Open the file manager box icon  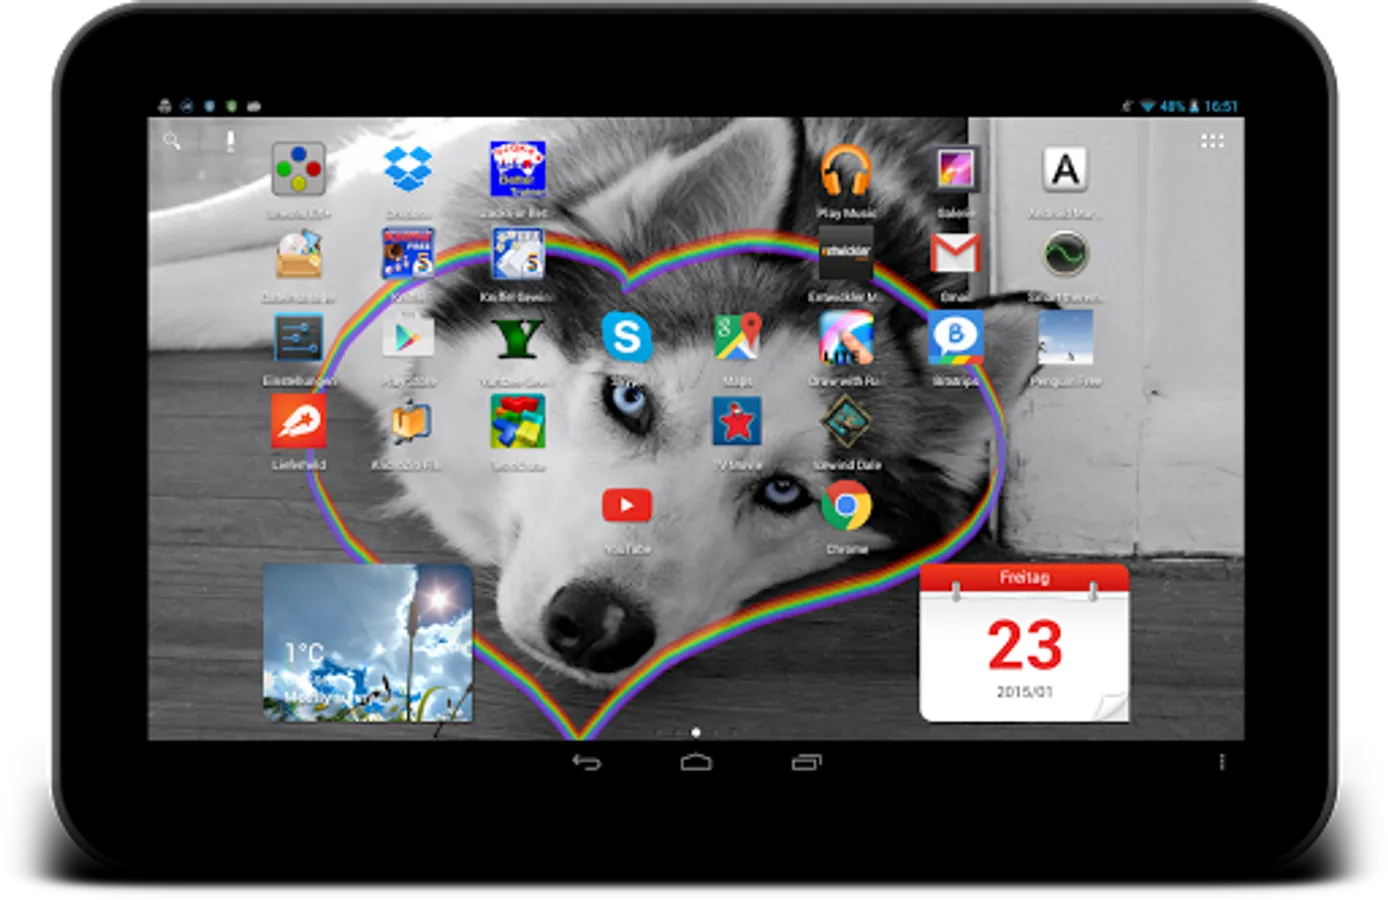coord(298,254)
